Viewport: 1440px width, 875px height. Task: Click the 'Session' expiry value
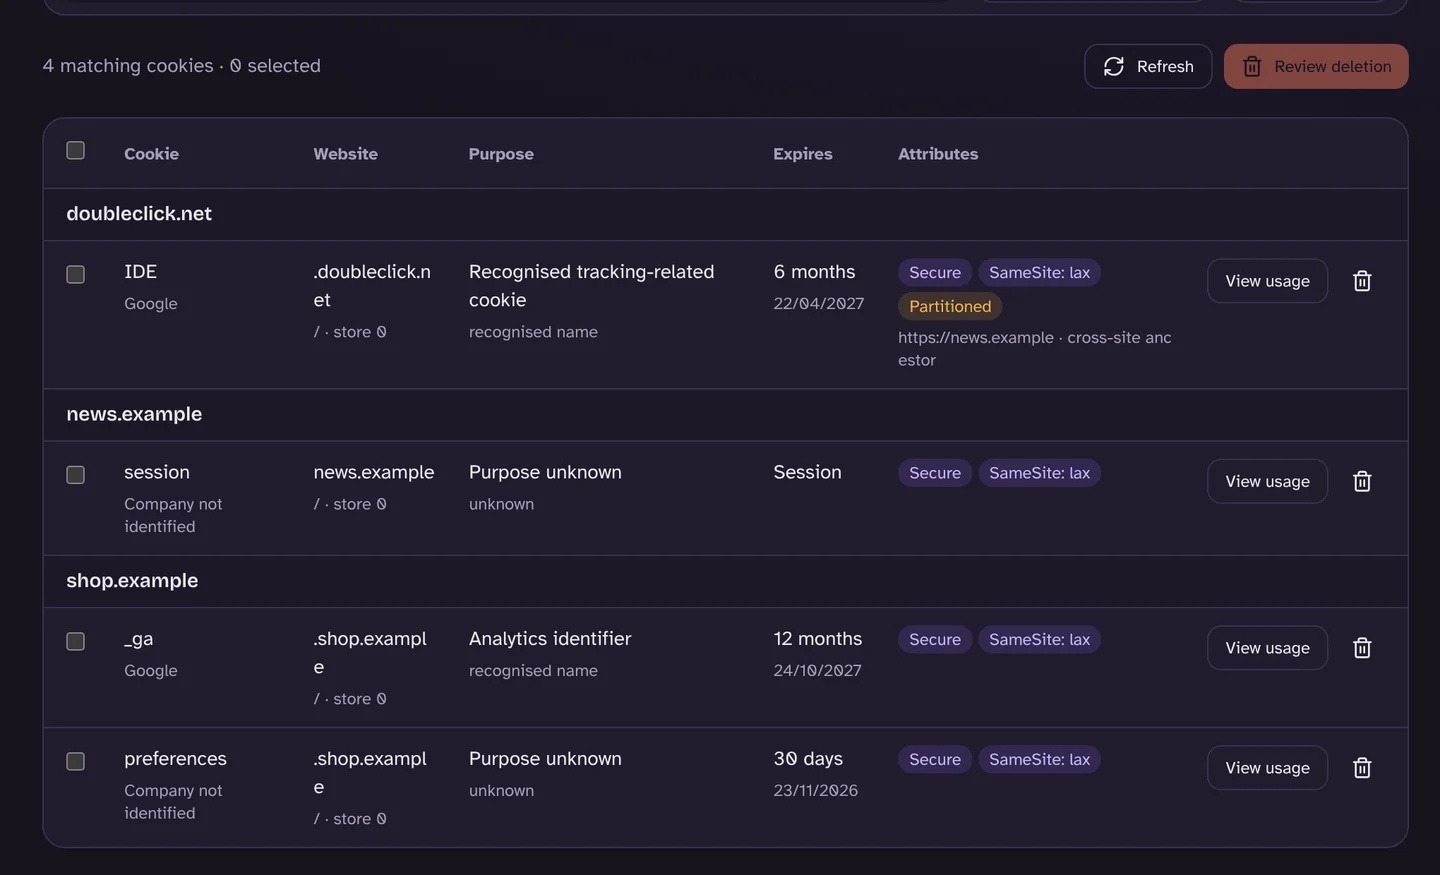point(807,472)
